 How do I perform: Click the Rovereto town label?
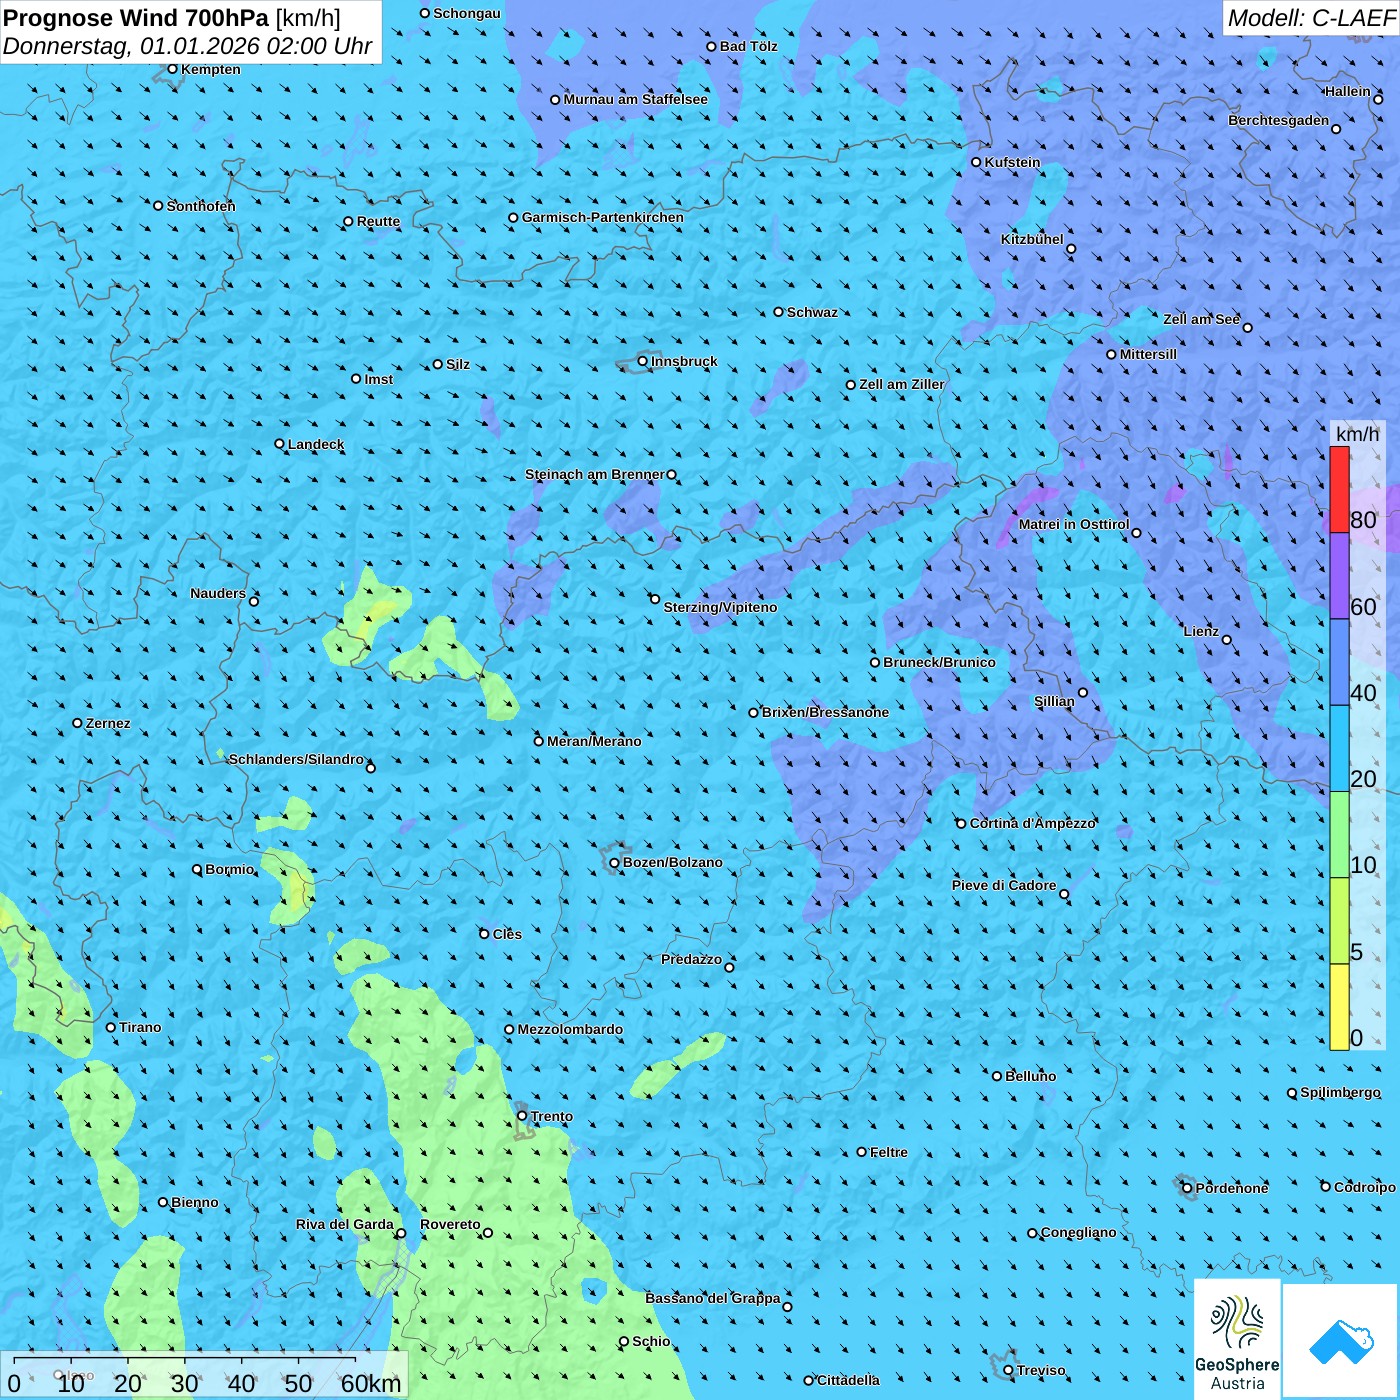(450, 1224)
